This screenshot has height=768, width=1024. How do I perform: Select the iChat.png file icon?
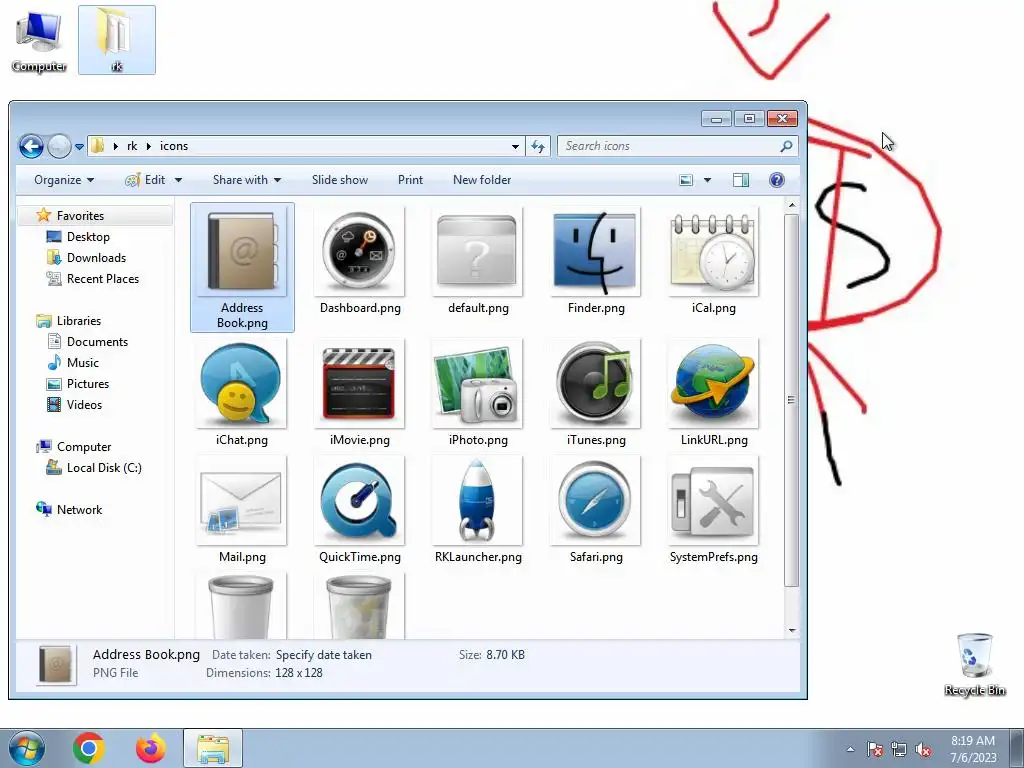click(x=242, y=383)
